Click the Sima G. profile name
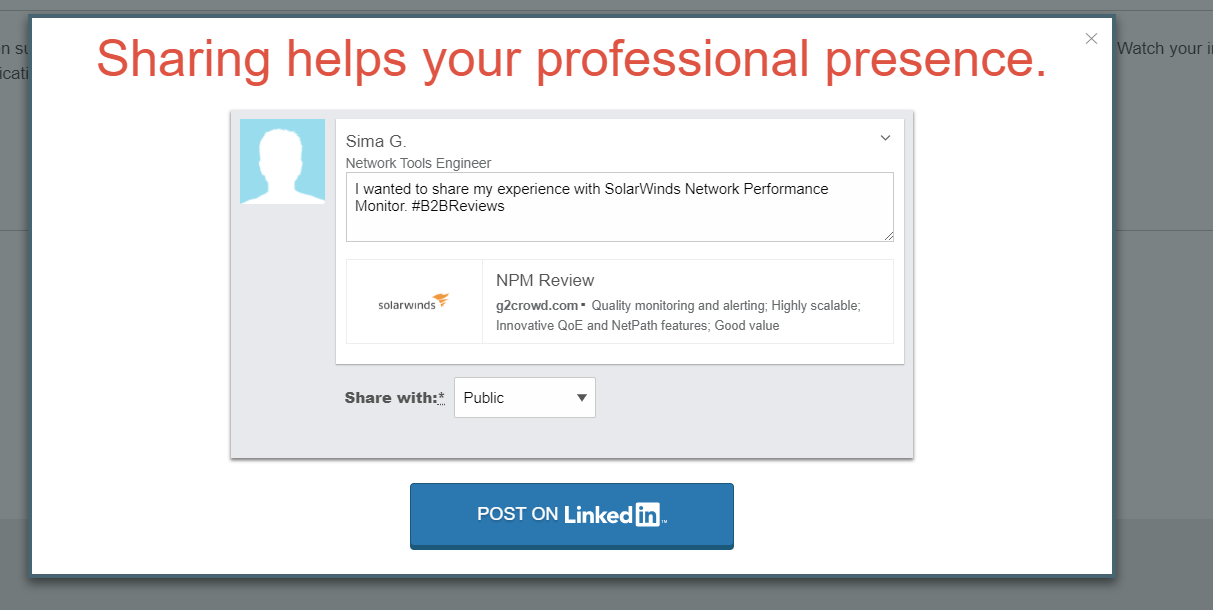Image resolution: width=1213 pixels, height=610 pixels. [375, 141]
